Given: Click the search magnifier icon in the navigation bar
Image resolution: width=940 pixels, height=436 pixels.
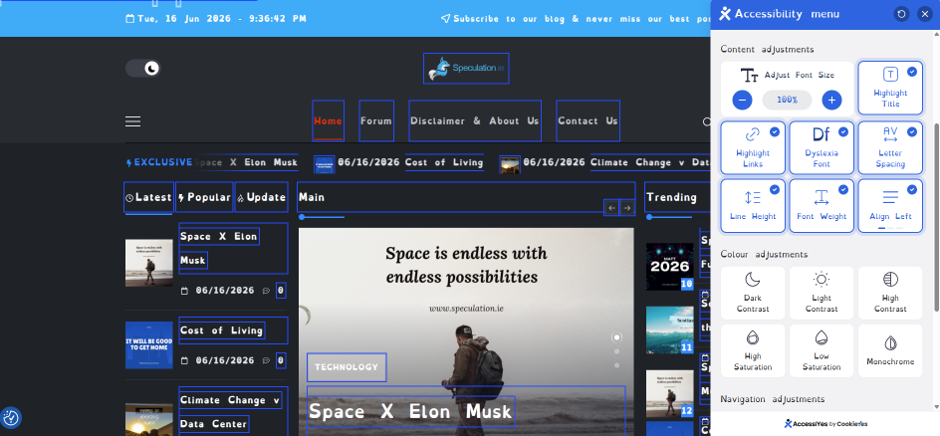Looking at the screenshot, I should point(707,122).
